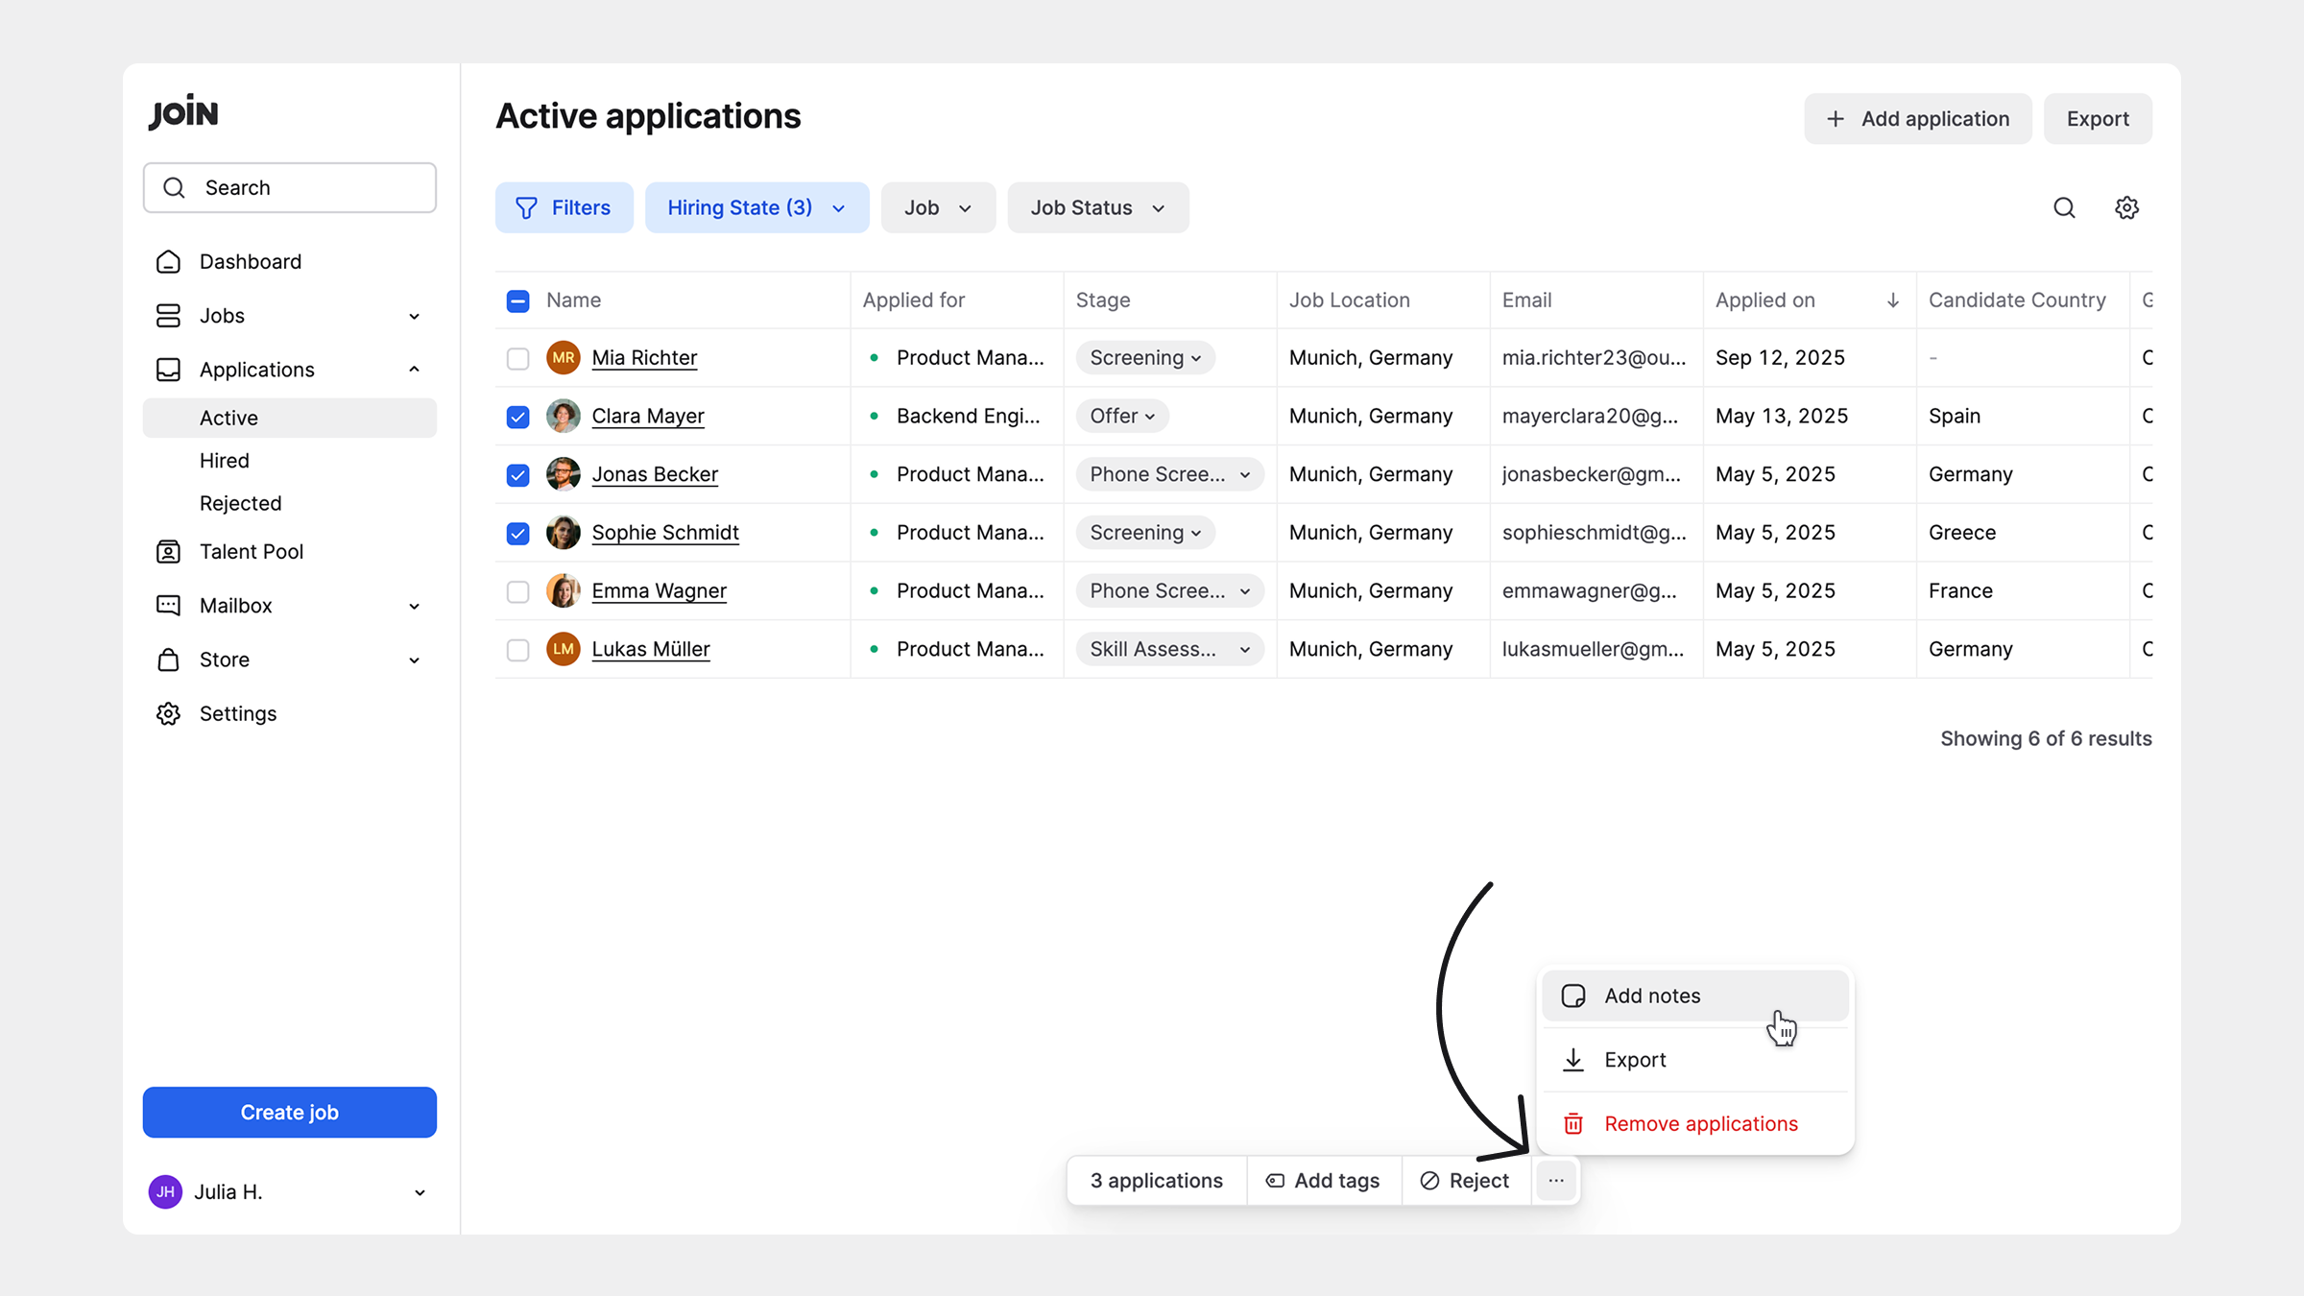
Task: Open Clara Mayer's Offer stage dropdown
Action: 1121,416
